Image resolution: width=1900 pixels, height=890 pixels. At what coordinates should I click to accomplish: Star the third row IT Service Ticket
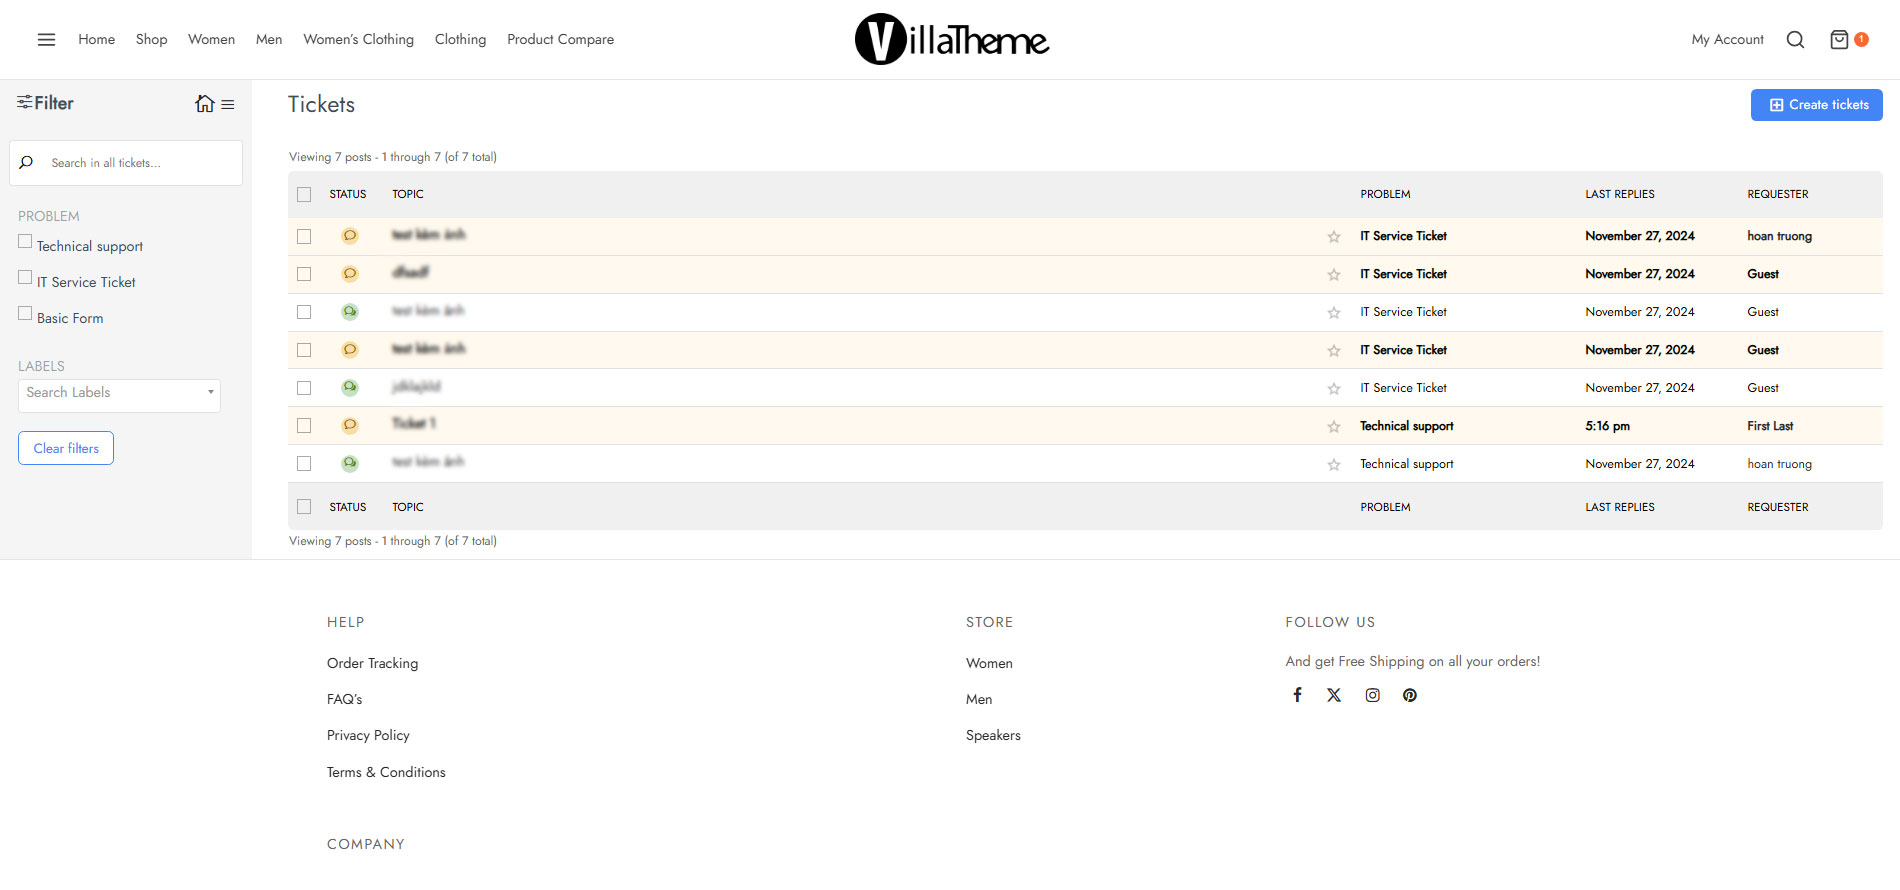1333,313
